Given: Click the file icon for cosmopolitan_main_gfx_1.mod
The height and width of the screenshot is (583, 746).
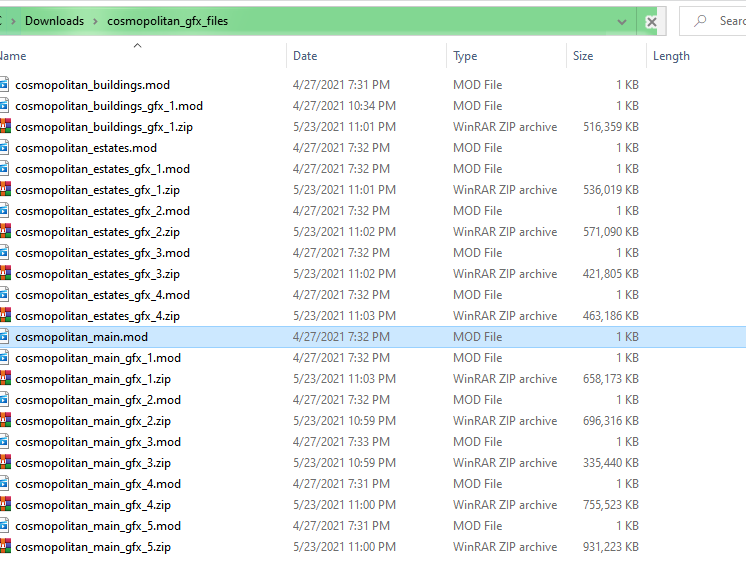Looking at the screenshot, I should coord(4,358).
